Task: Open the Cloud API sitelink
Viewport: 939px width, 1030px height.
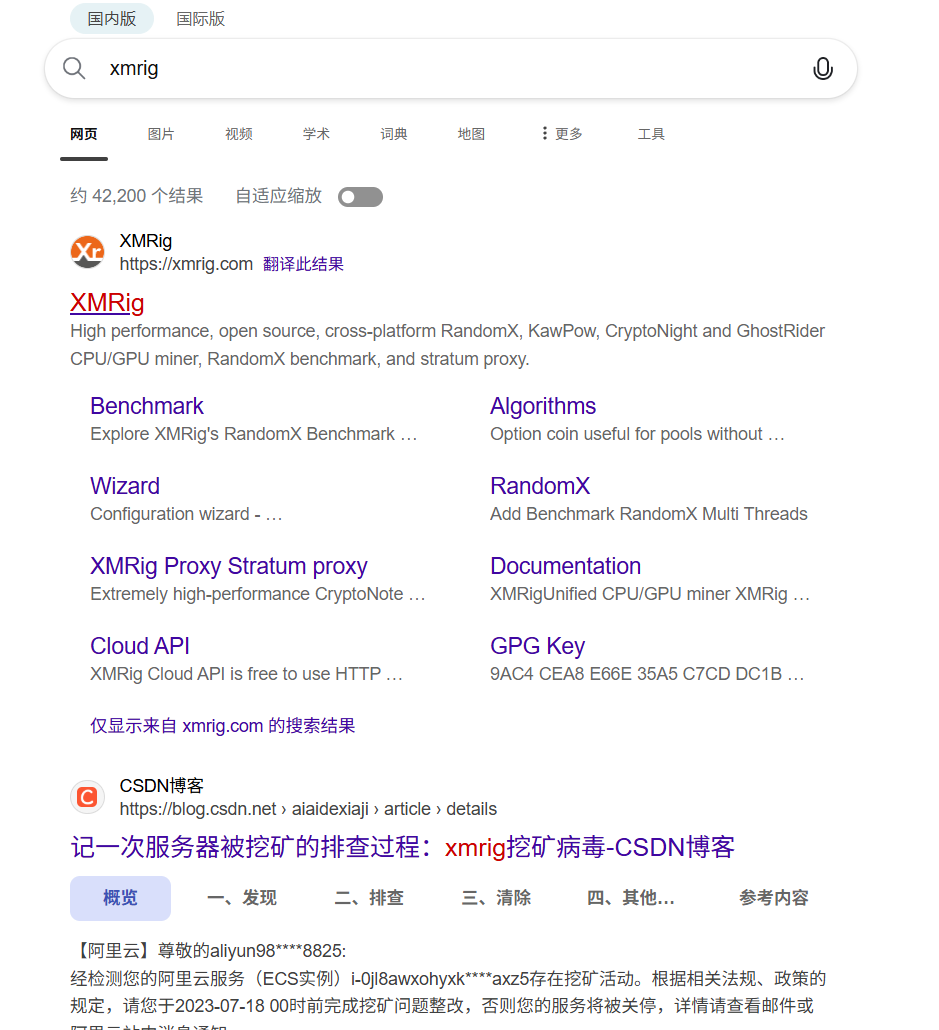Action: pyautogui.click(x=140, y=646)
